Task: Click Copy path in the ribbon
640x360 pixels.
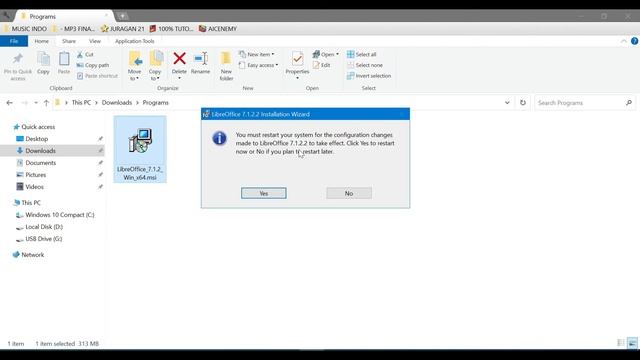Action: click(93, 65)
